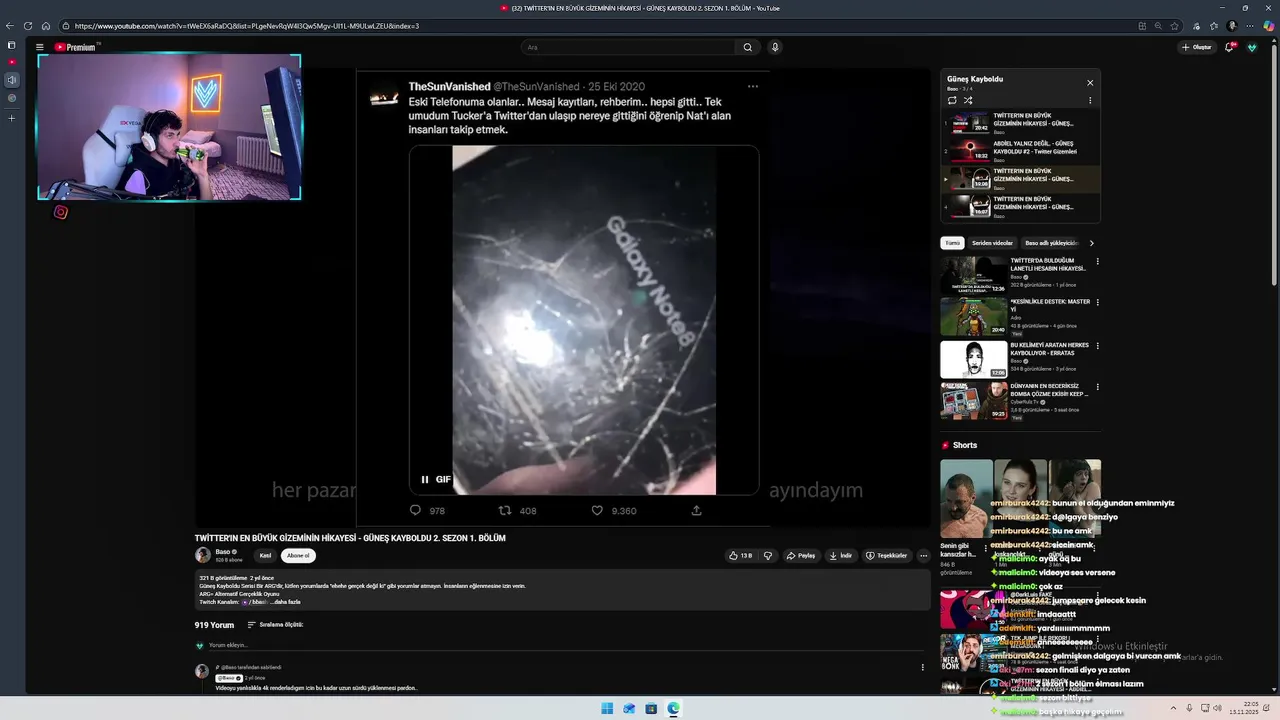Open the YouTube hamburger guide menu

(39, 47)
